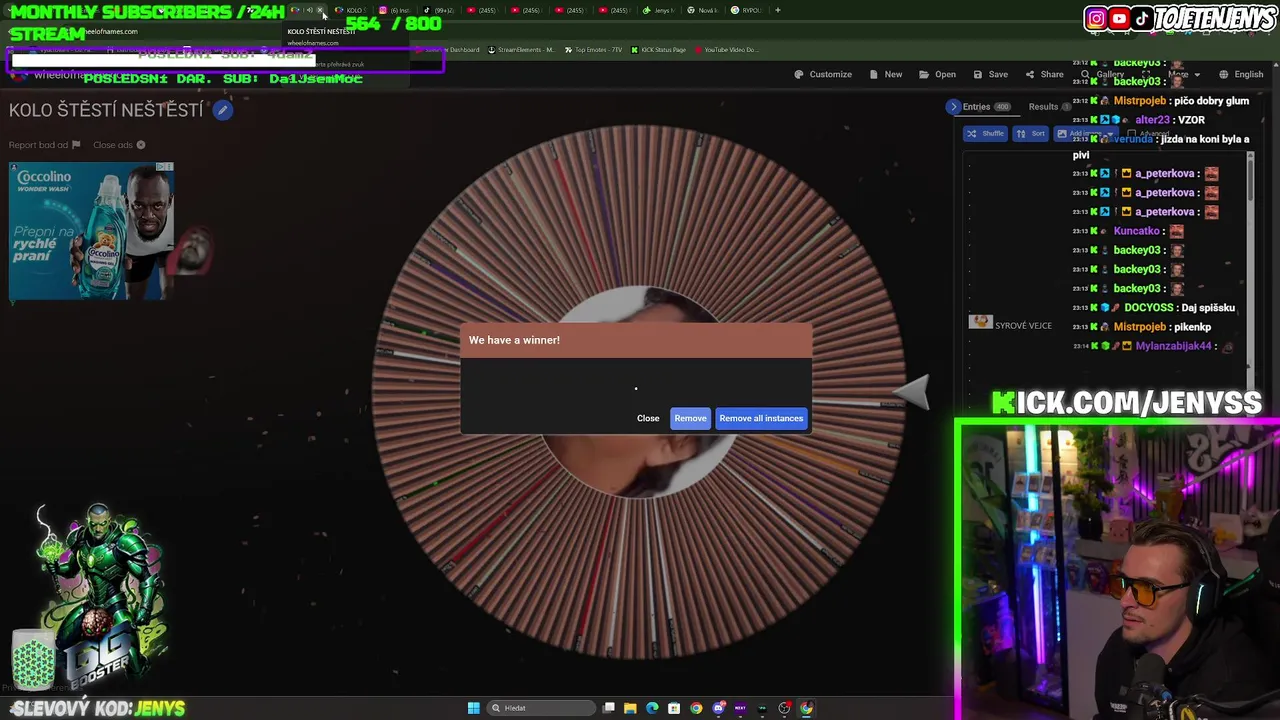Click Remove all instances button
This screenshot has height=720, width=1280.
(761, 418)
